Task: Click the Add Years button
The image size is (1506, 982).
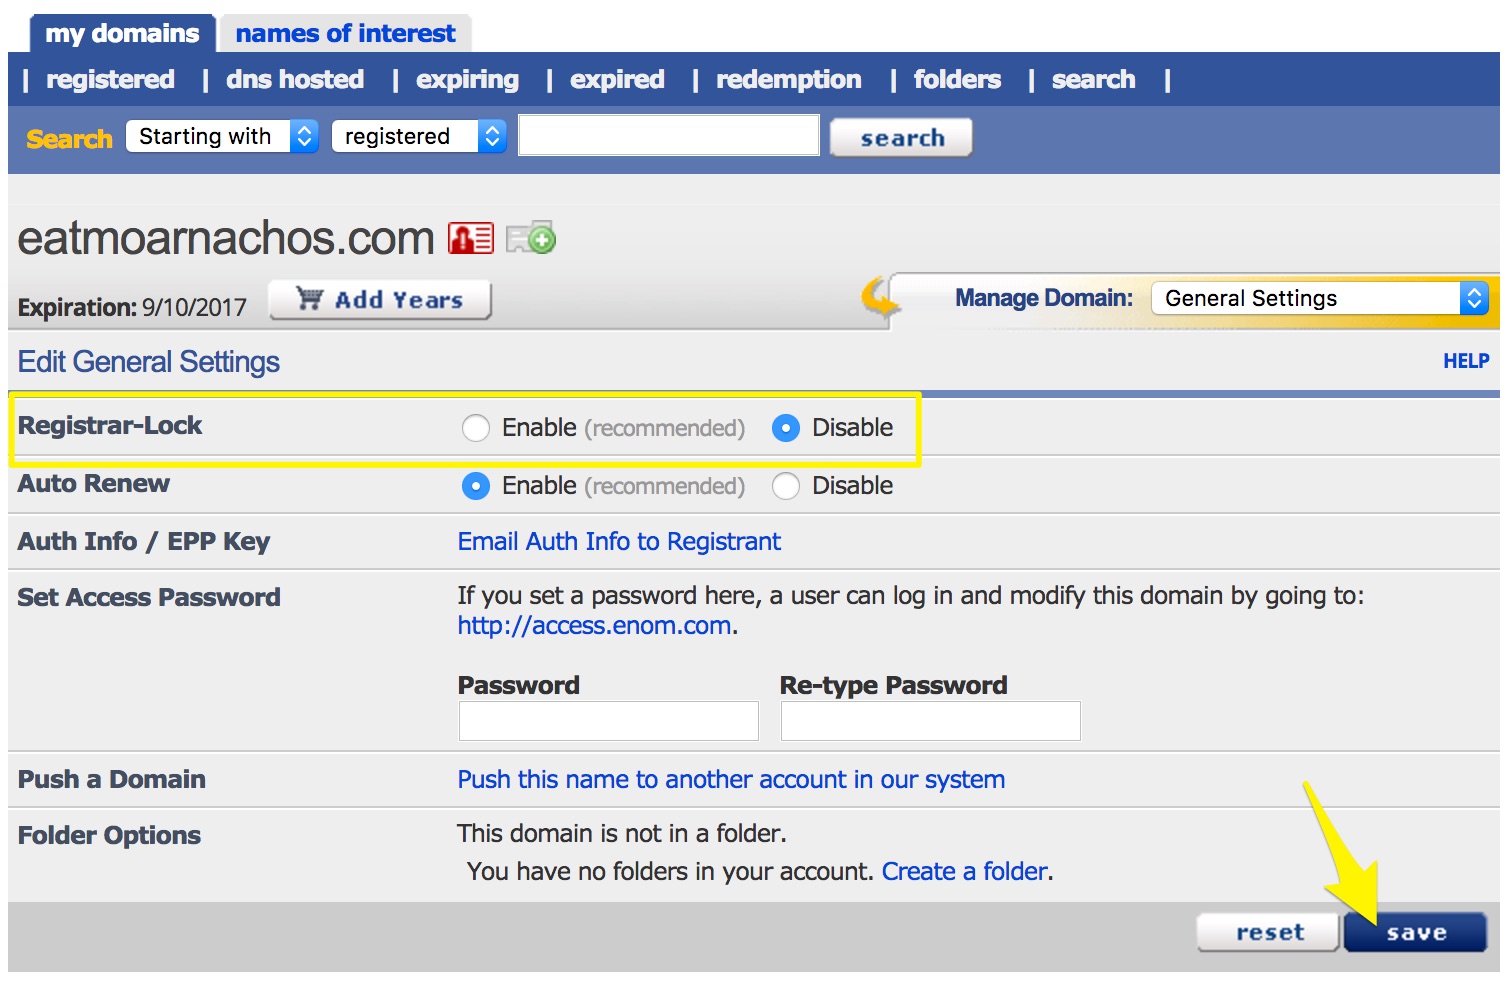Action: point(380,300)
